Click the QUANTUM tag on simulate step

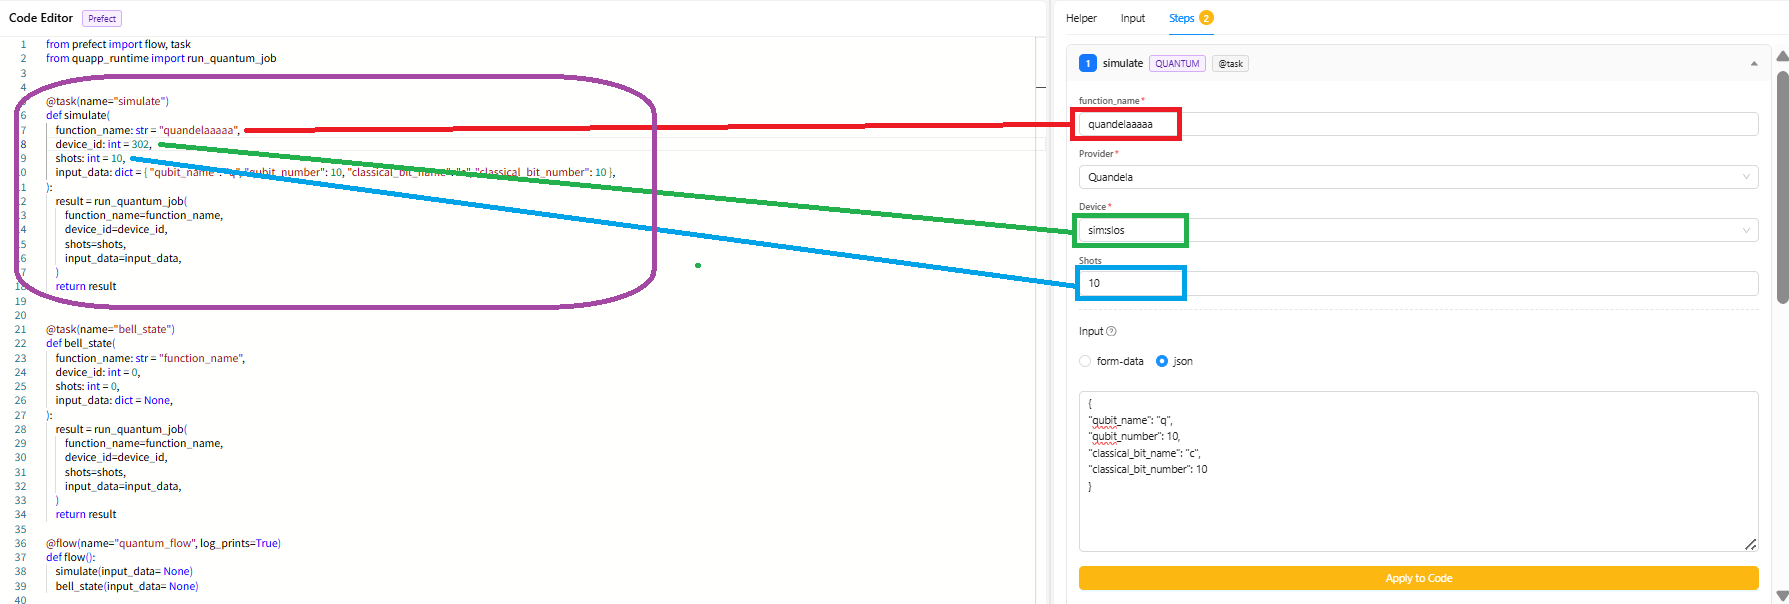tap(1177, 63)
